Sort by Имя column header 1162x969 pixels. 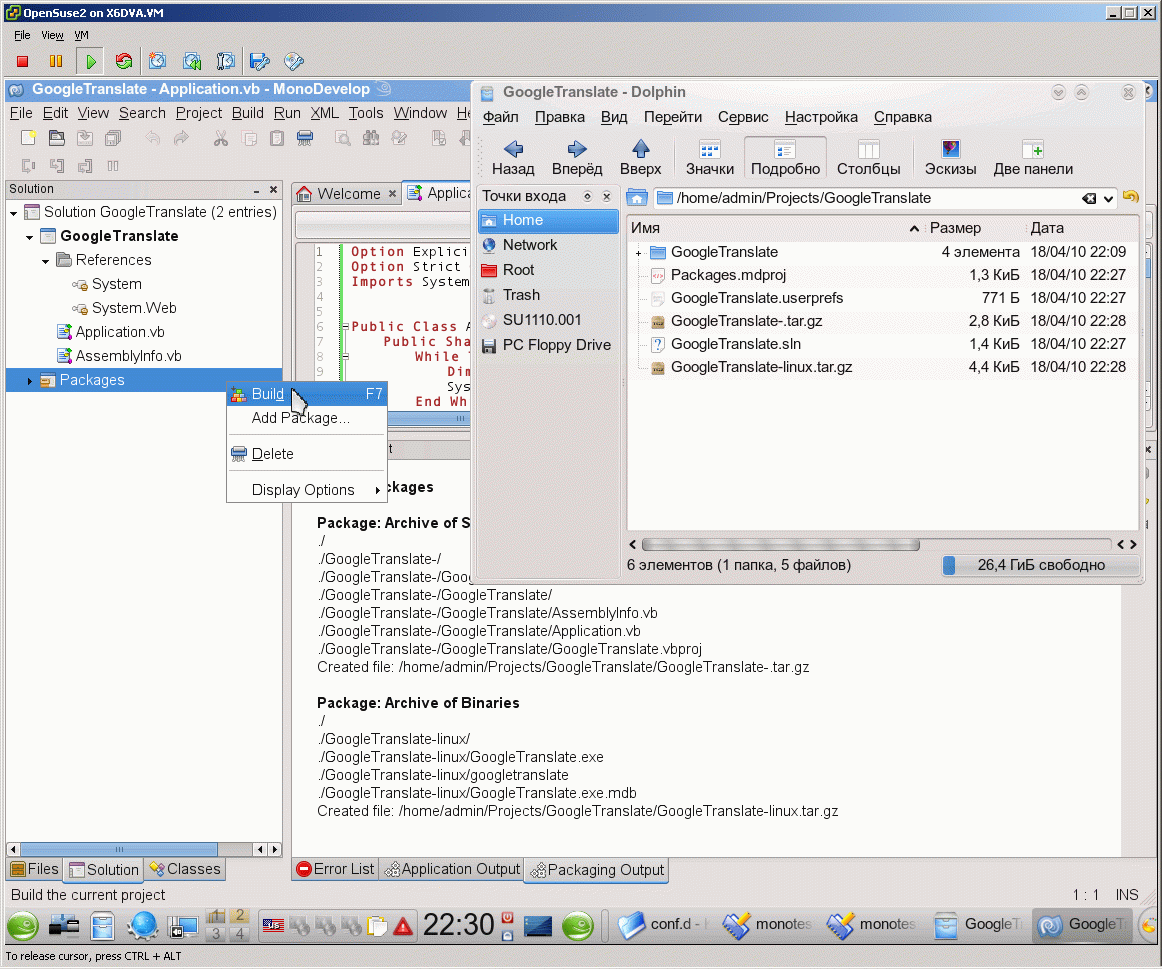click(x=775, y=228)
